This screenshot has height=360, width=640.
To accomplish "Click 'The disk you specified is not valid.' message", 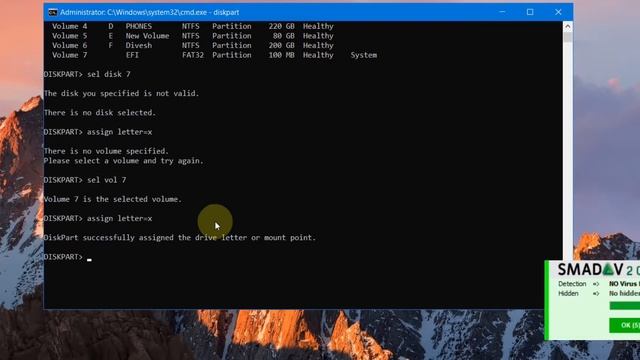I will point(122,93).
